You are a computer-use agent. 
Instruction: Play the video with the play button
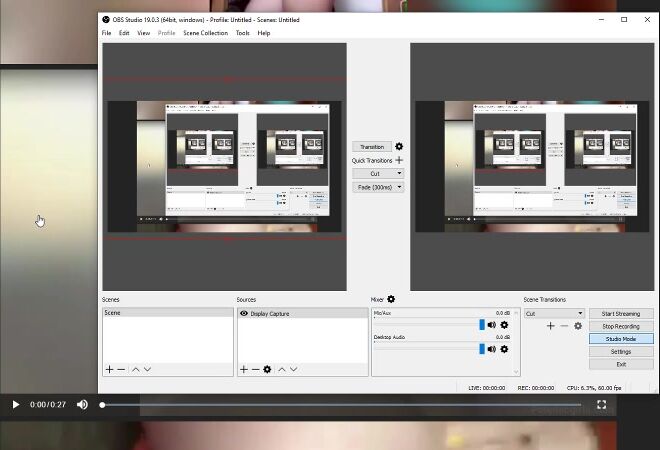15,404
